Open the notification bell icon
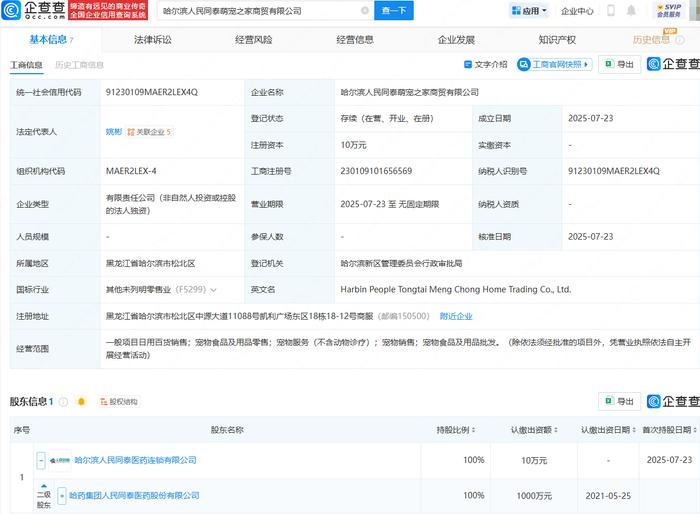 click(631, 11)
